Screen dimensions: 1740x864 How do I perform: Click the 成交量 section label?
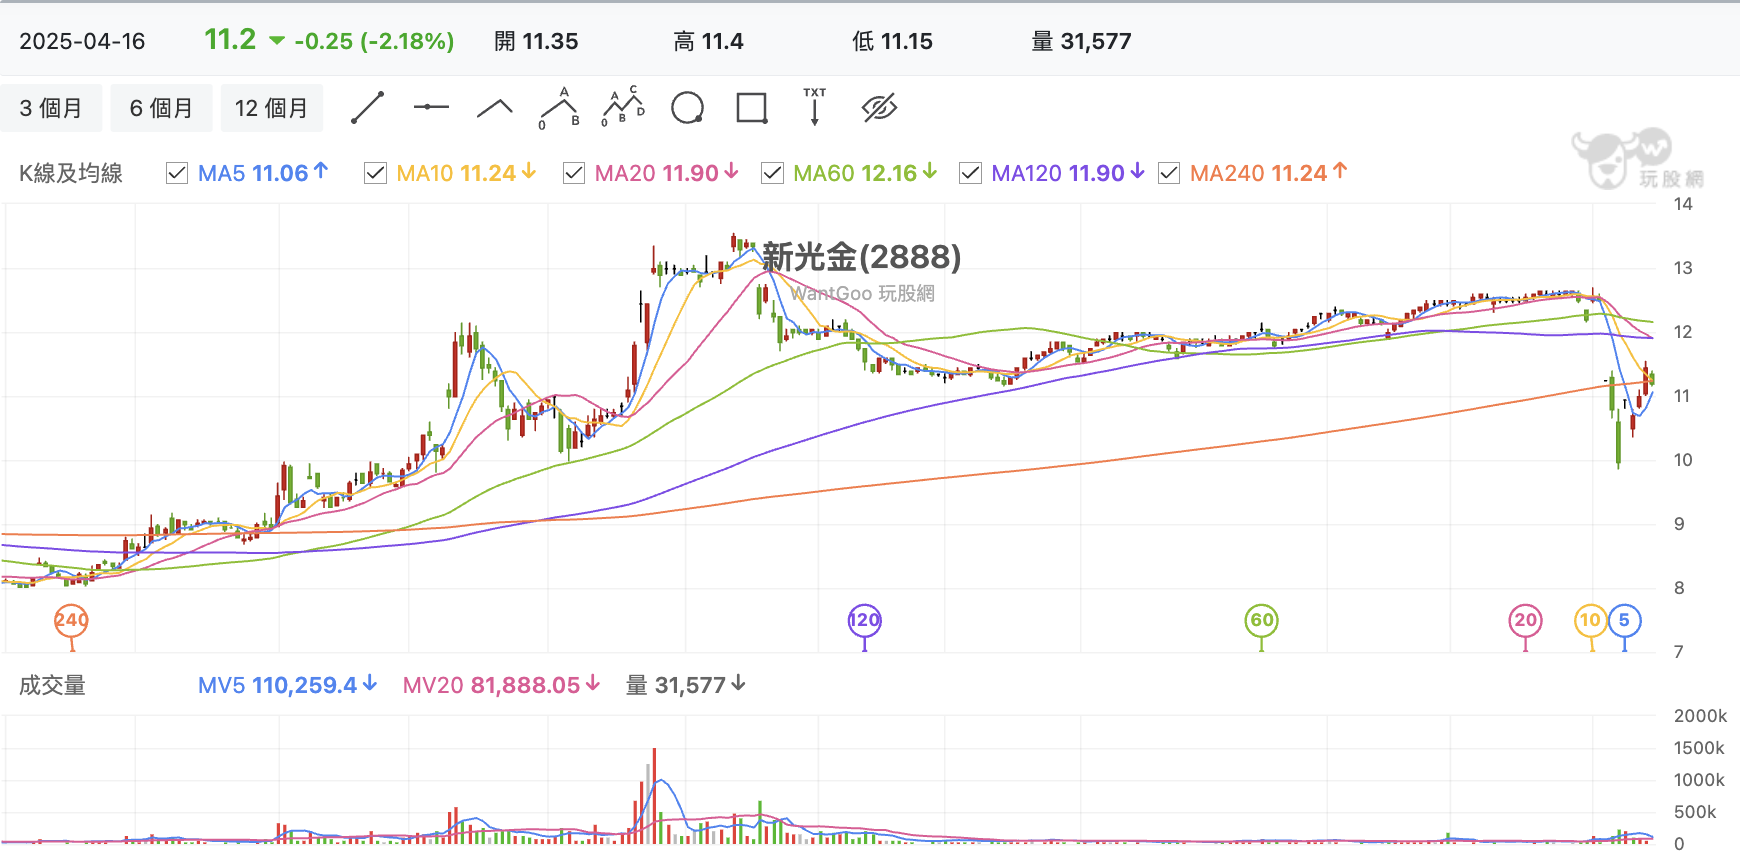point(53,685)
